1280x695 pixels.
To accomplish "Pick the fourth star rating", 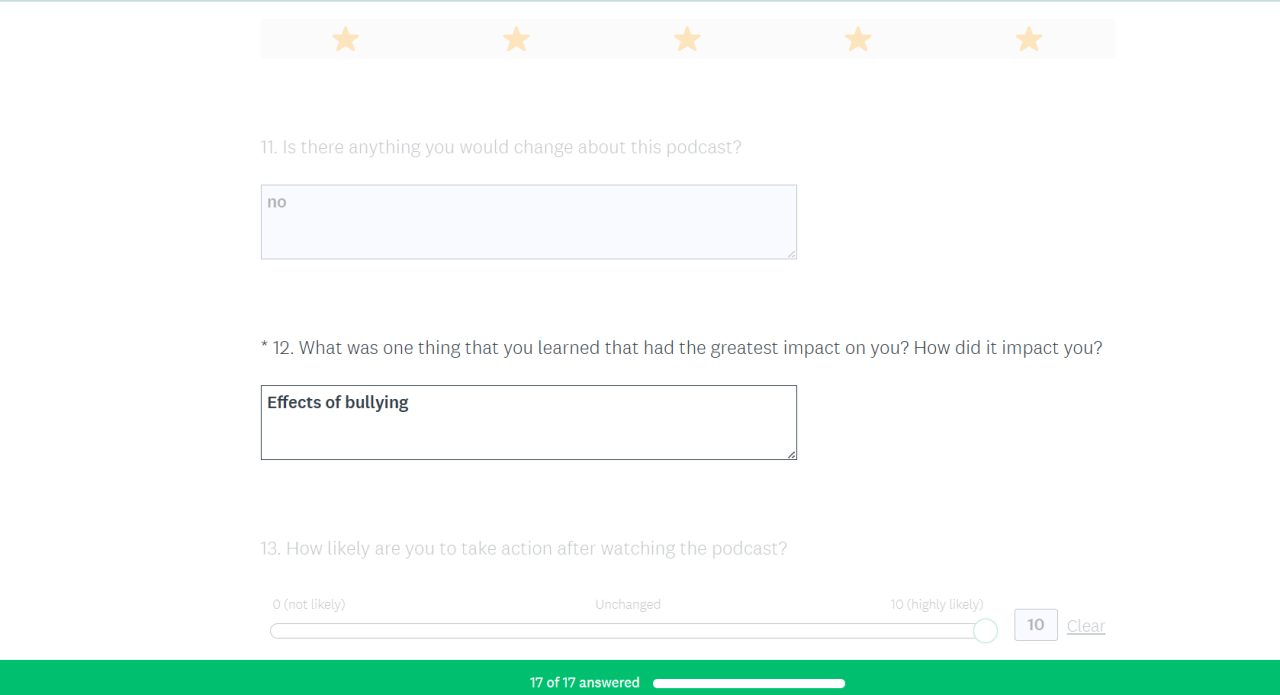I will click(x=858, y=39).
